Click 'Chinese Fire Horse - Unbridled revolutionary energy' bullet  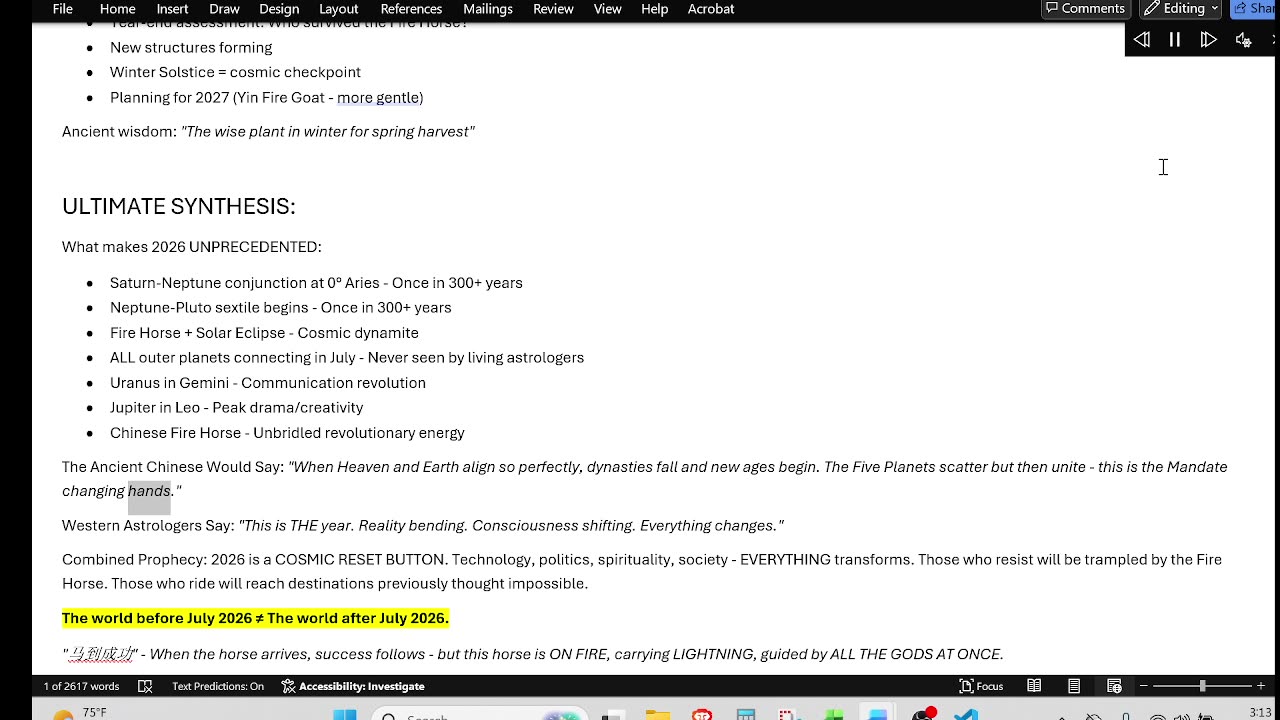pyautogui.click(x=287, y=433)
